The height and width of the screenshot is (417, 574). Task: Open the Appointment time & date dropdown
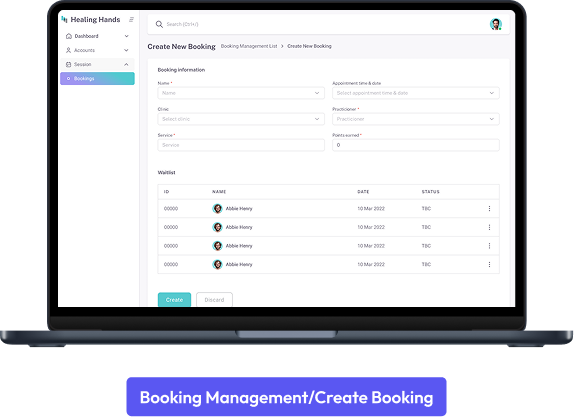tap(415, 93)
